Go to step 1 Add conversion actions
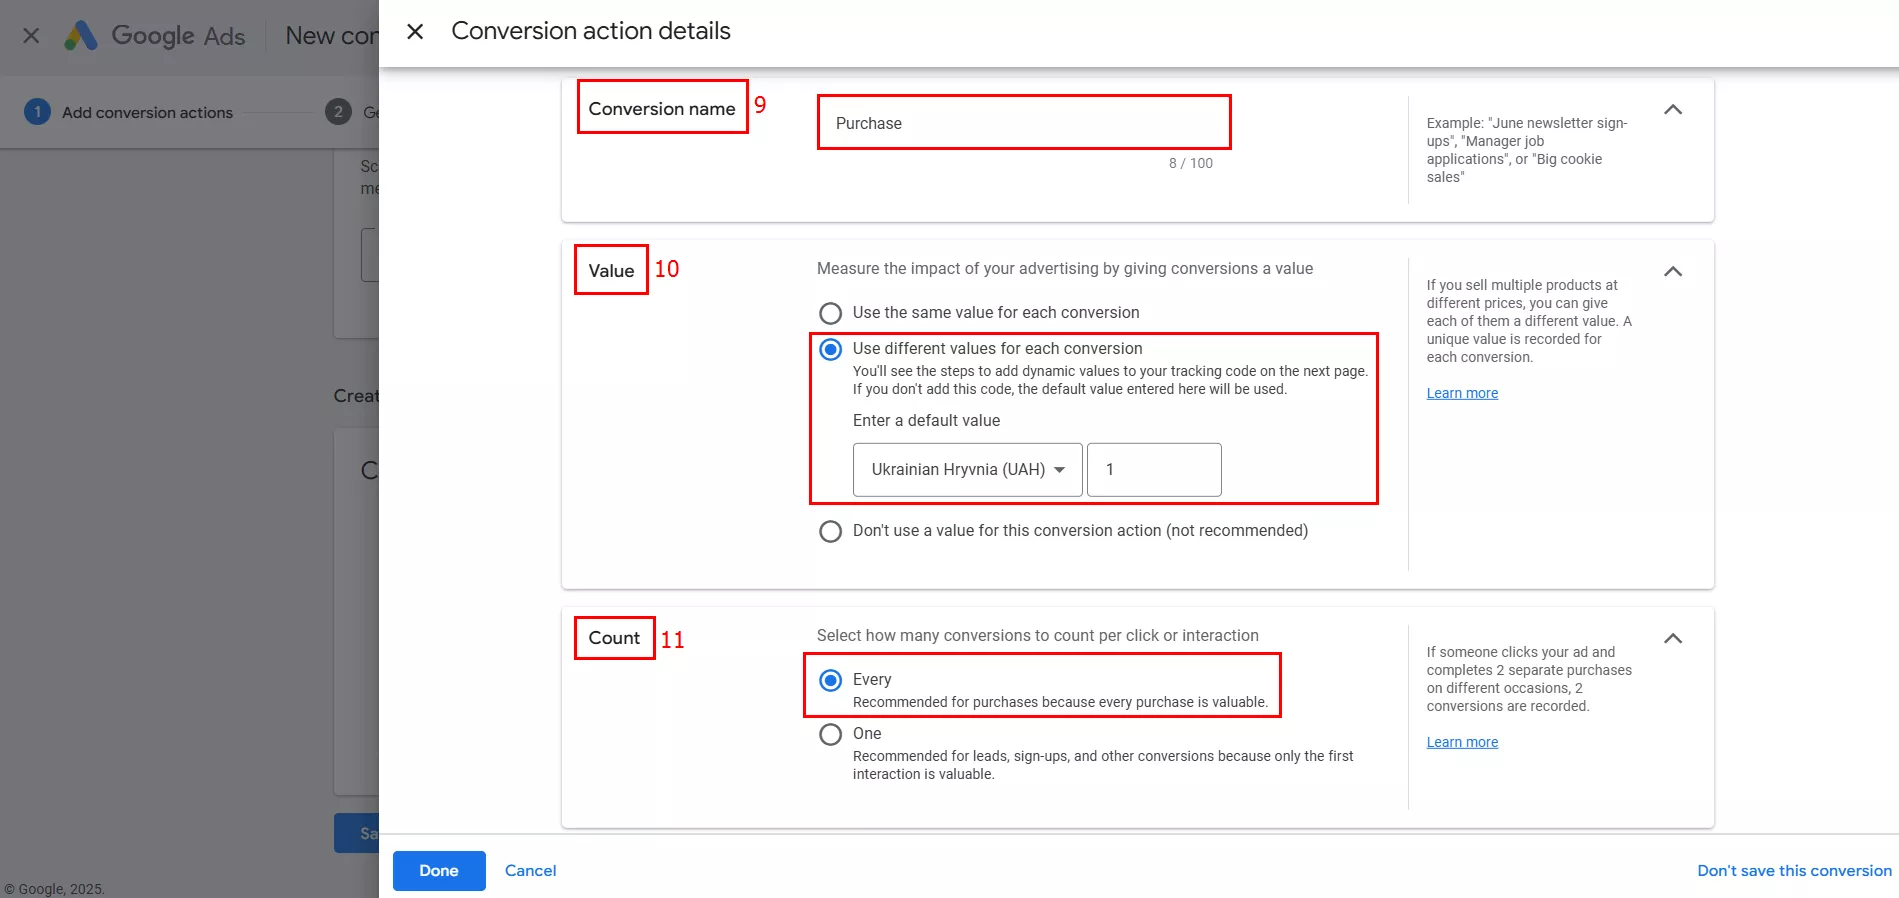 (146, 112)
